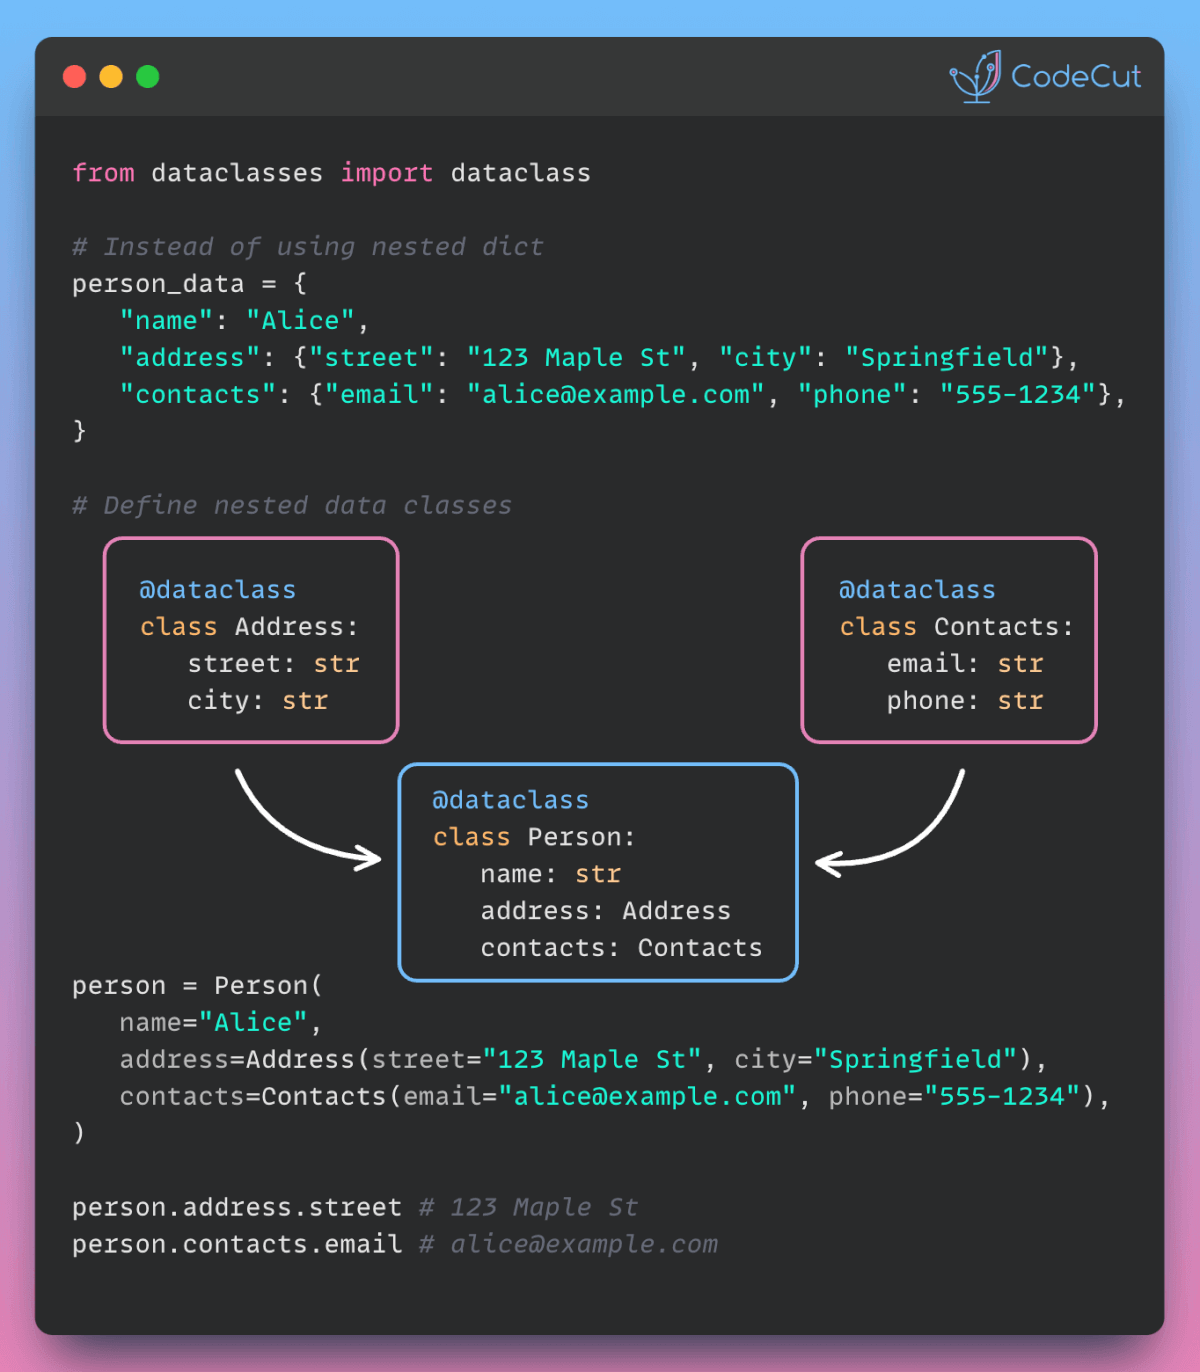Select the CodeCut title text
1200x1372 pixels.
1076,76
